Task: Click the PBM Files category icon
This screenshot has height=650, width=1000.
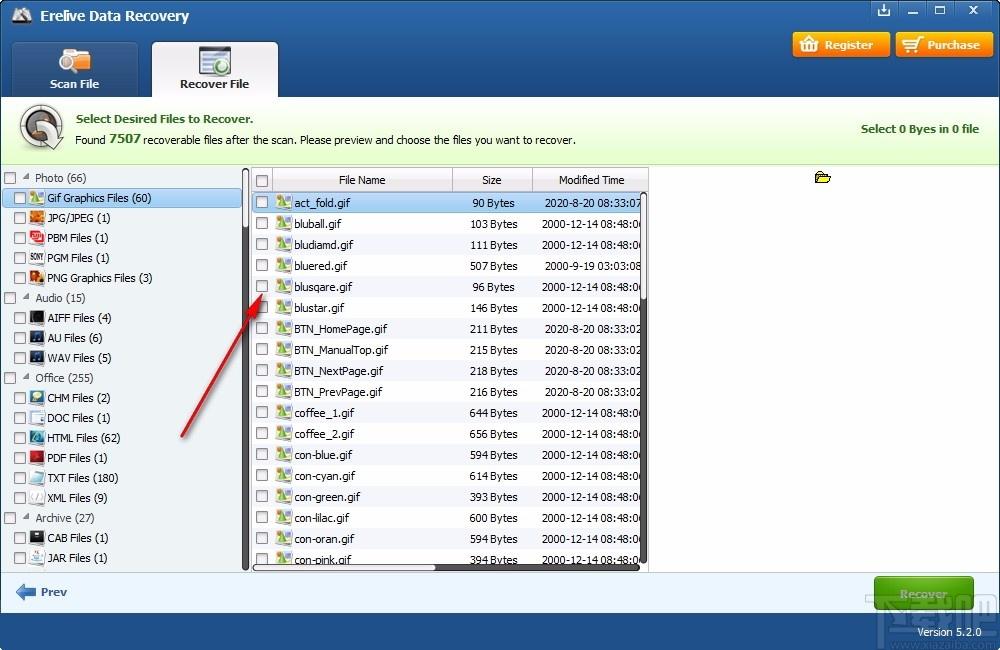Action: (37, 237)
